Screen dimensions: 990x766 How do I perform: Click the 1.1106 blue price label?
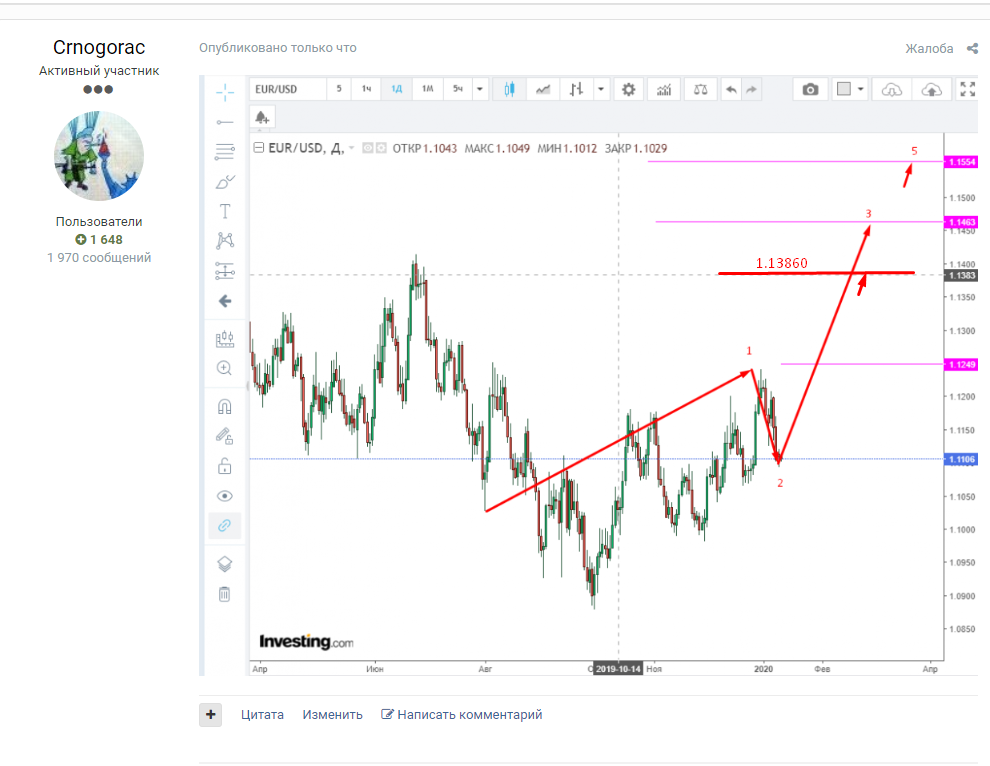coord(961,459)
